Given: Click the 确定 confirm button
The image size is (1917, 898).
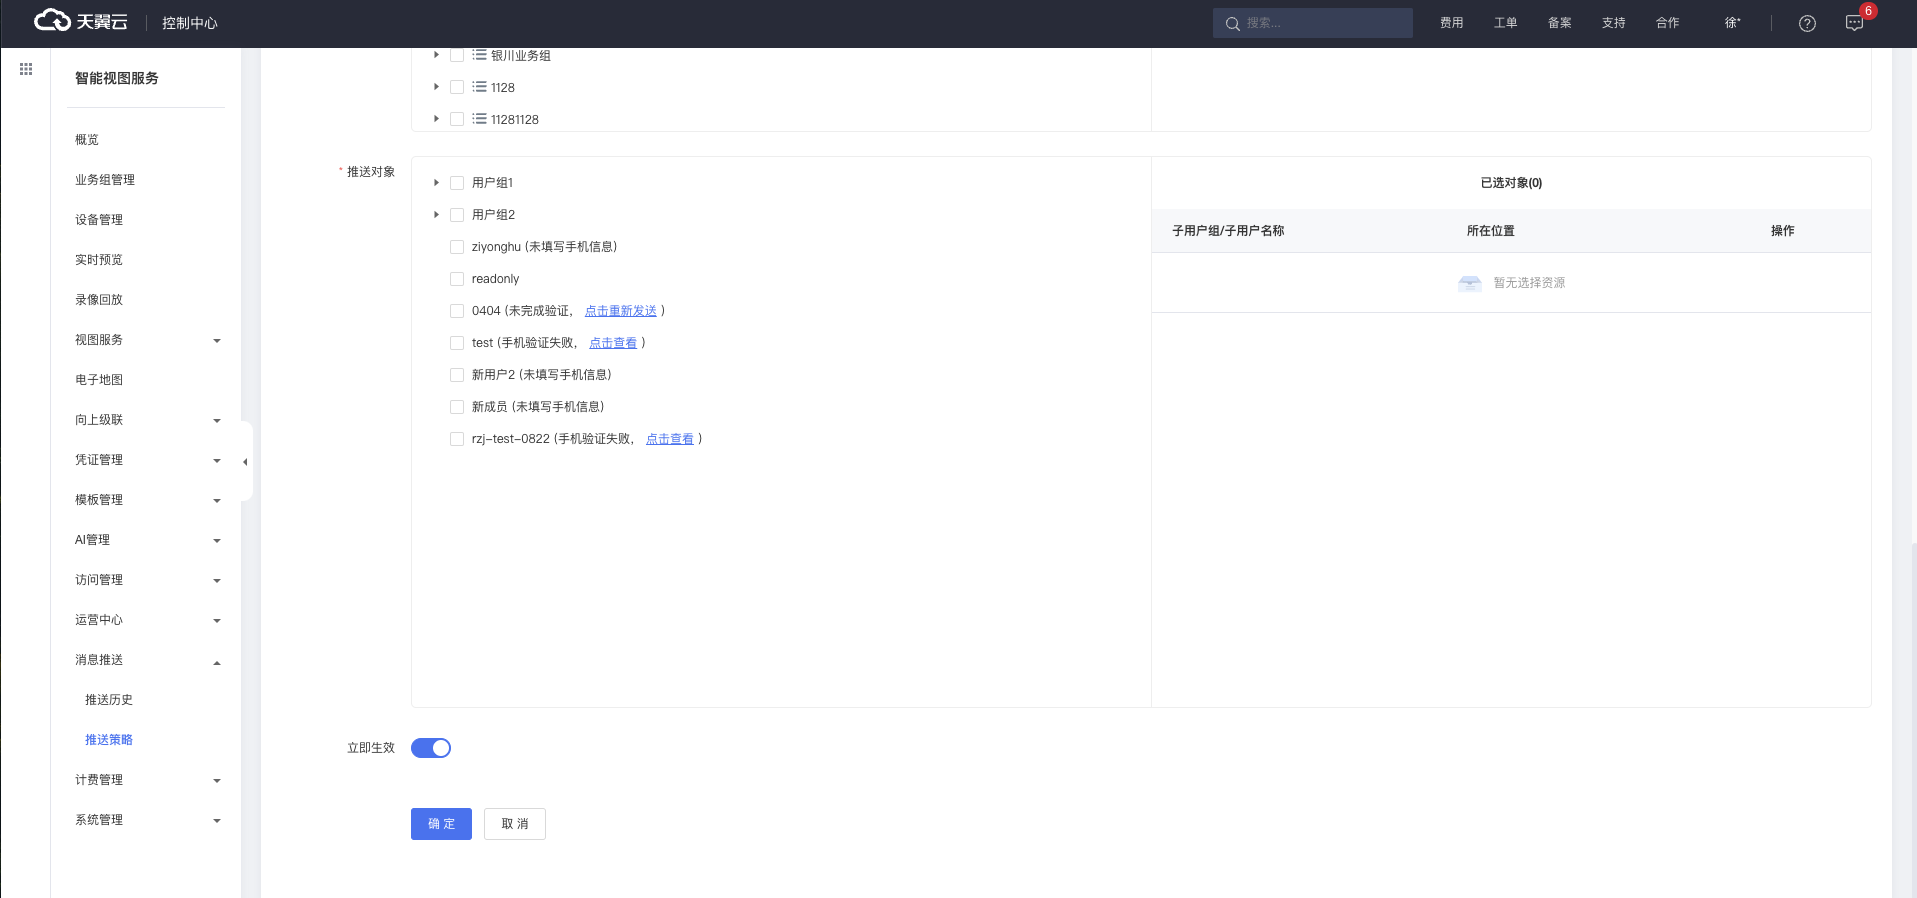Looking at the screenshot, I should click(x=441, y=824).
